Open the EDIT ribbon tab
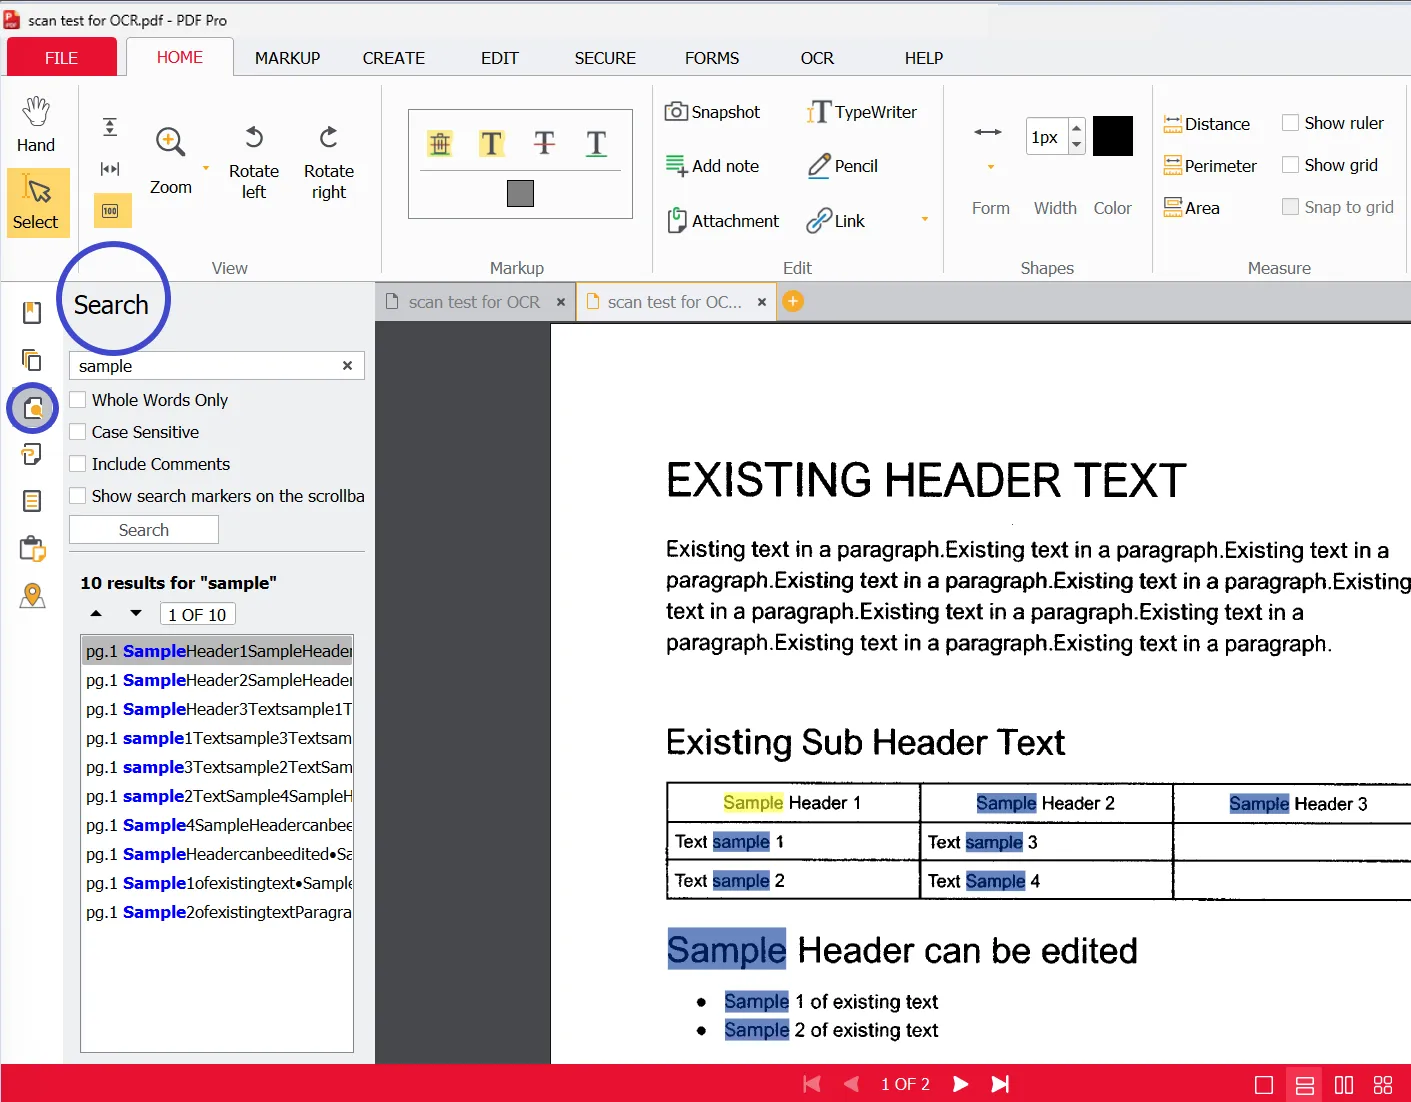 (500, 58)
